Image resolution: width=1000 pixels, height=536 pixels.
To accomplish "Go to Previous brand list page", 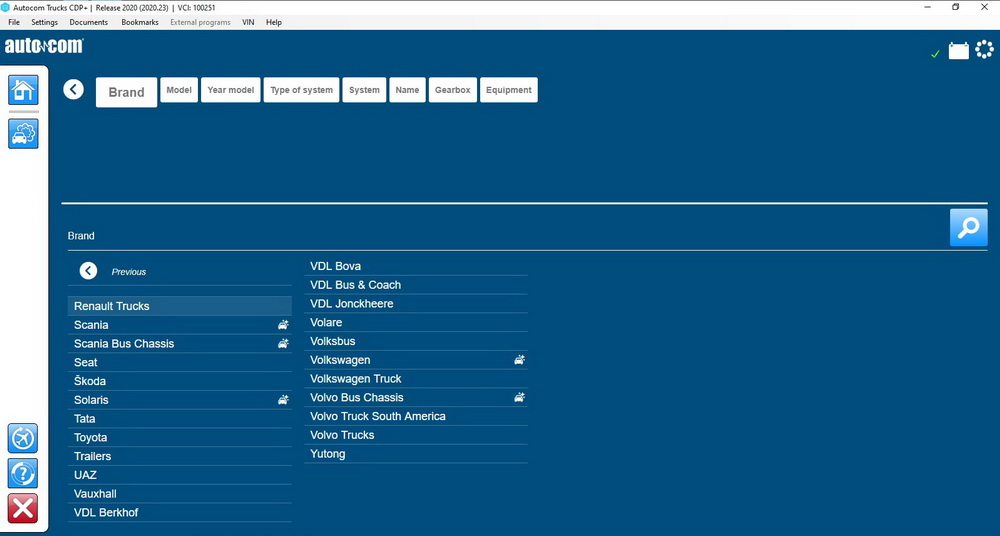I will point(89,271).
